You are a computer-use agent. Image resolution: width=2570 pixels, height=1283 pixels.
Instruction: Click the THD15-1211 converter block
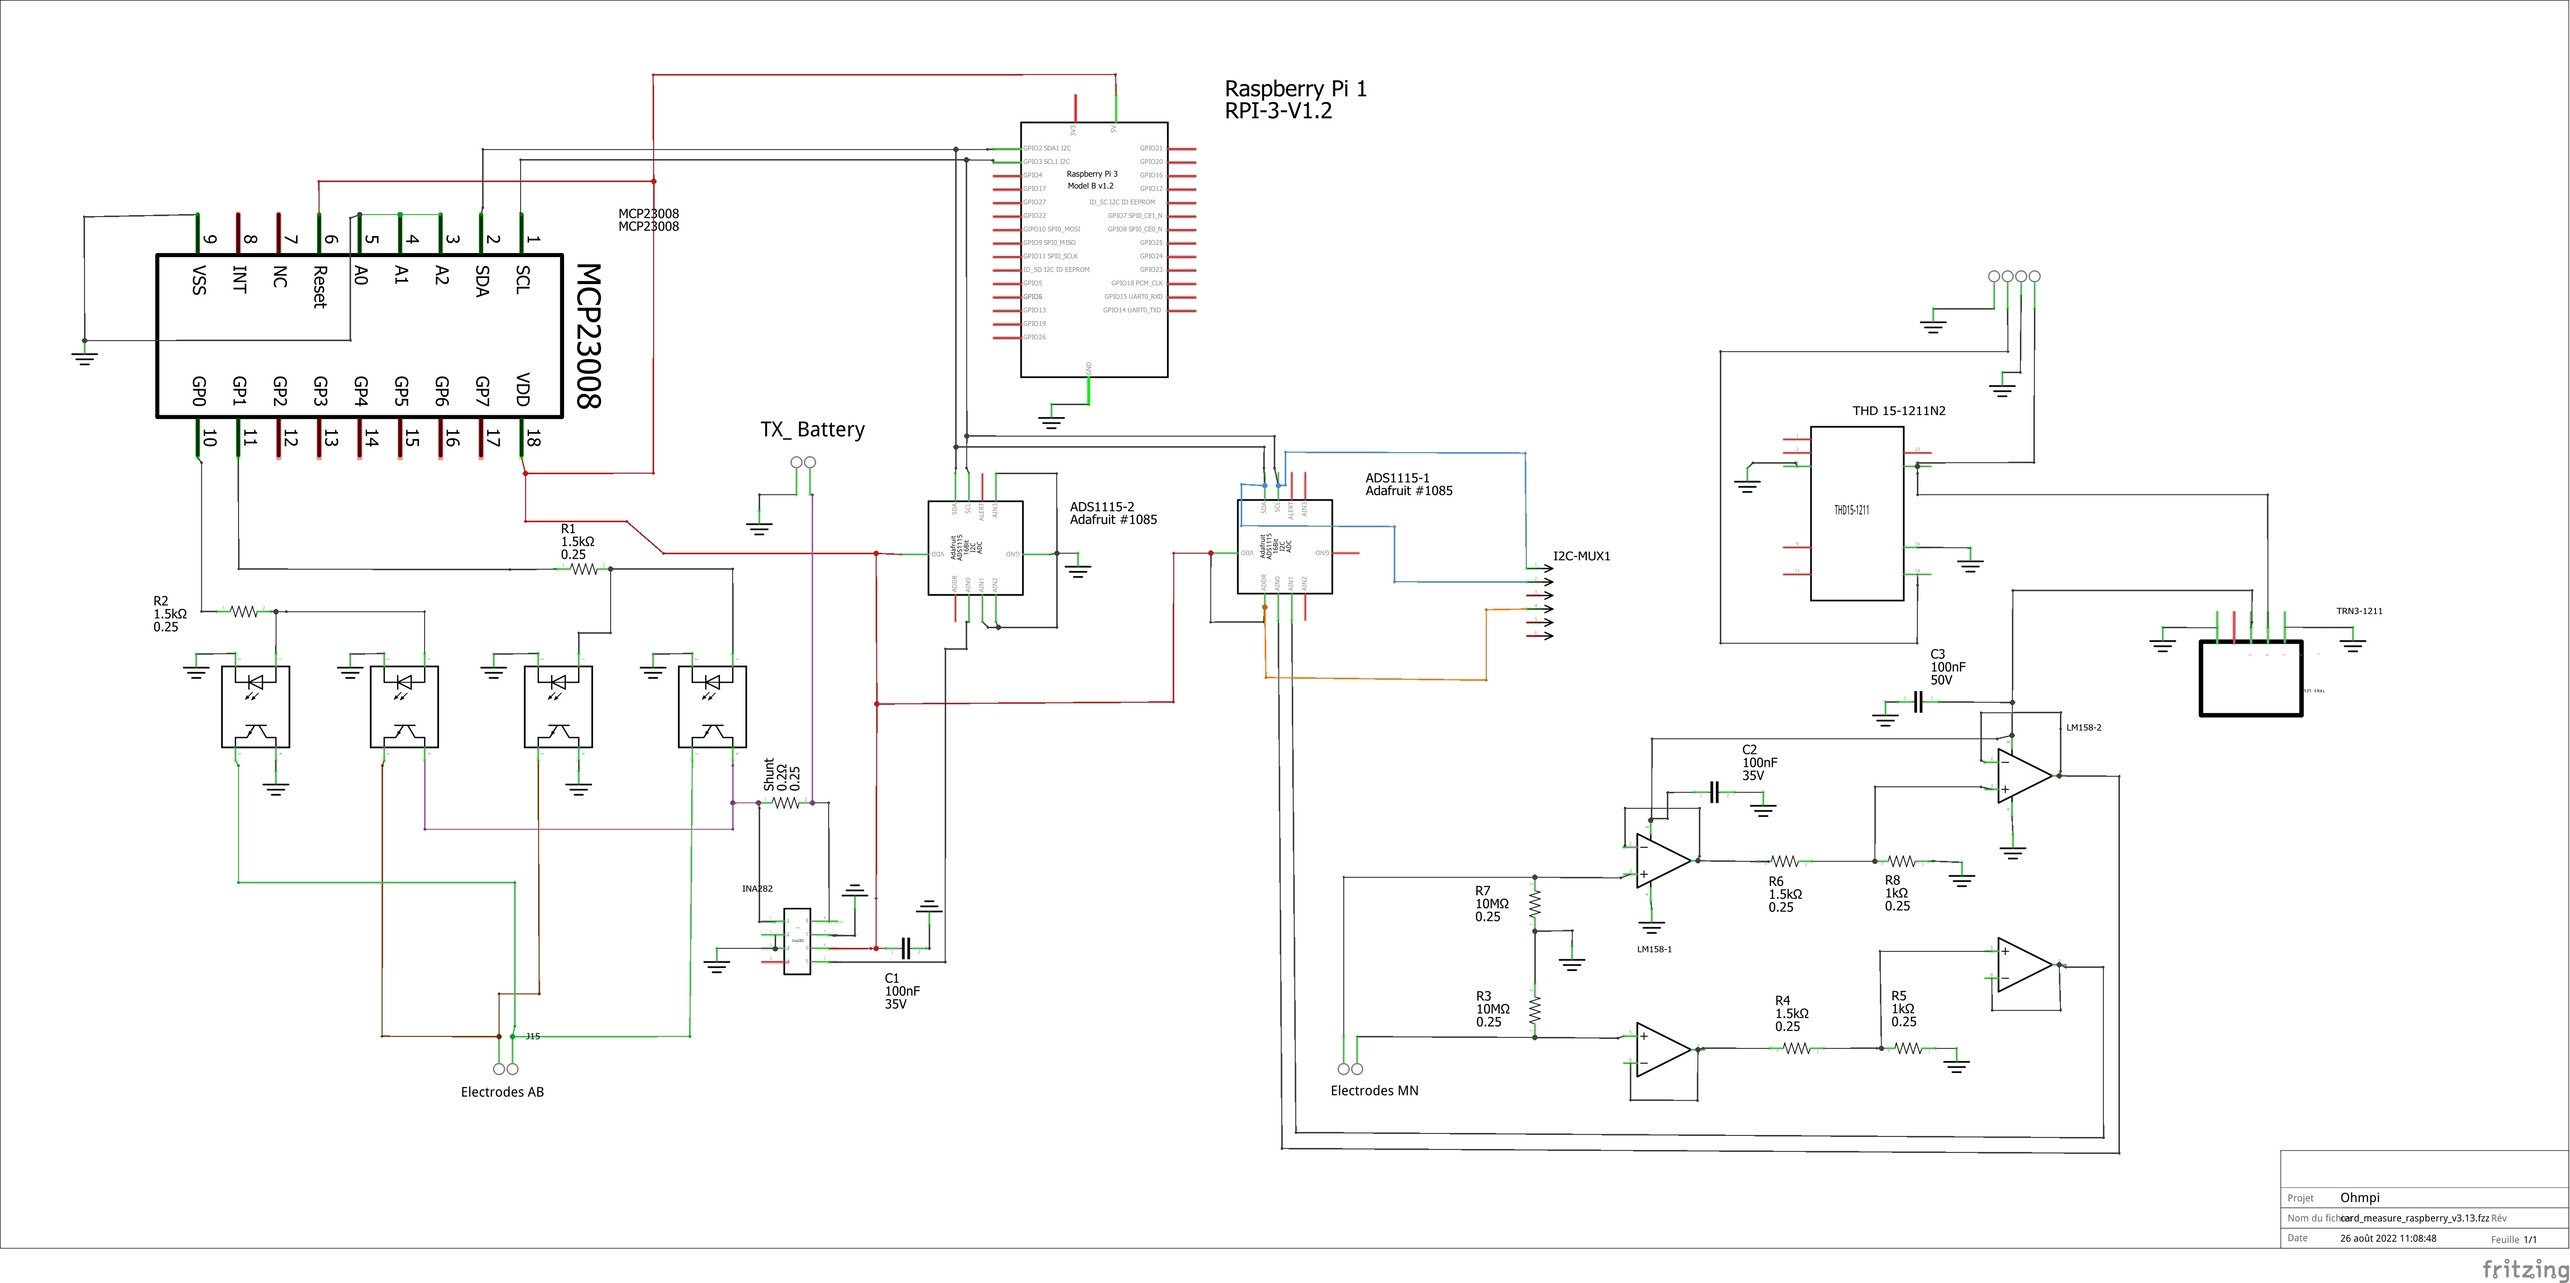click(1855, 514)
